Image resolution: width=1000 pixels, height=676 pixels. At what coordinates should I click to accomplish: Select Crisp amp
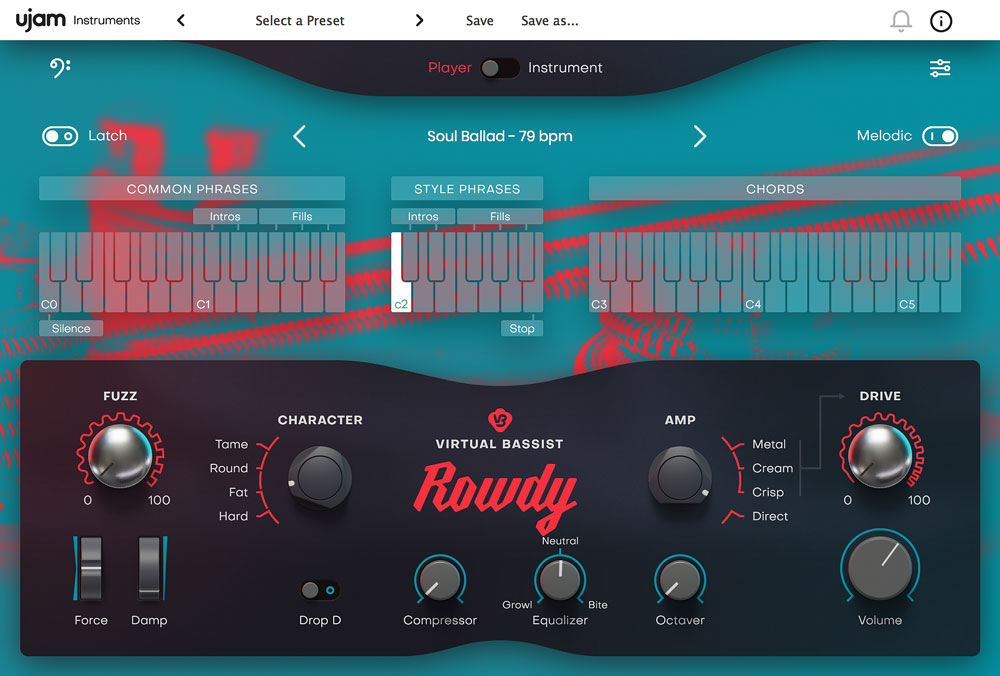pos(767,492)
